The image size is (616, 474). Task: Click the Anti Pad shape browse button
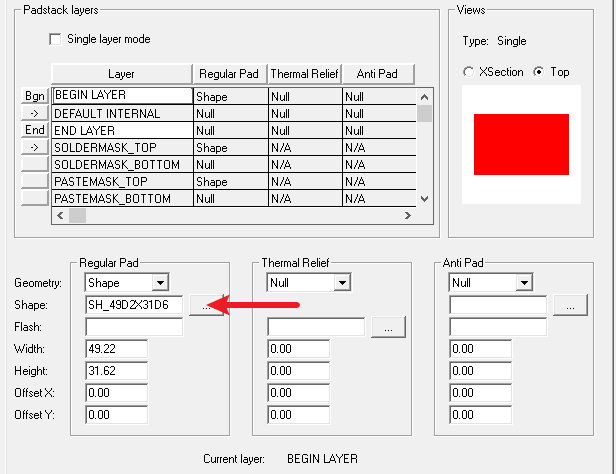(x=569, y=306)
